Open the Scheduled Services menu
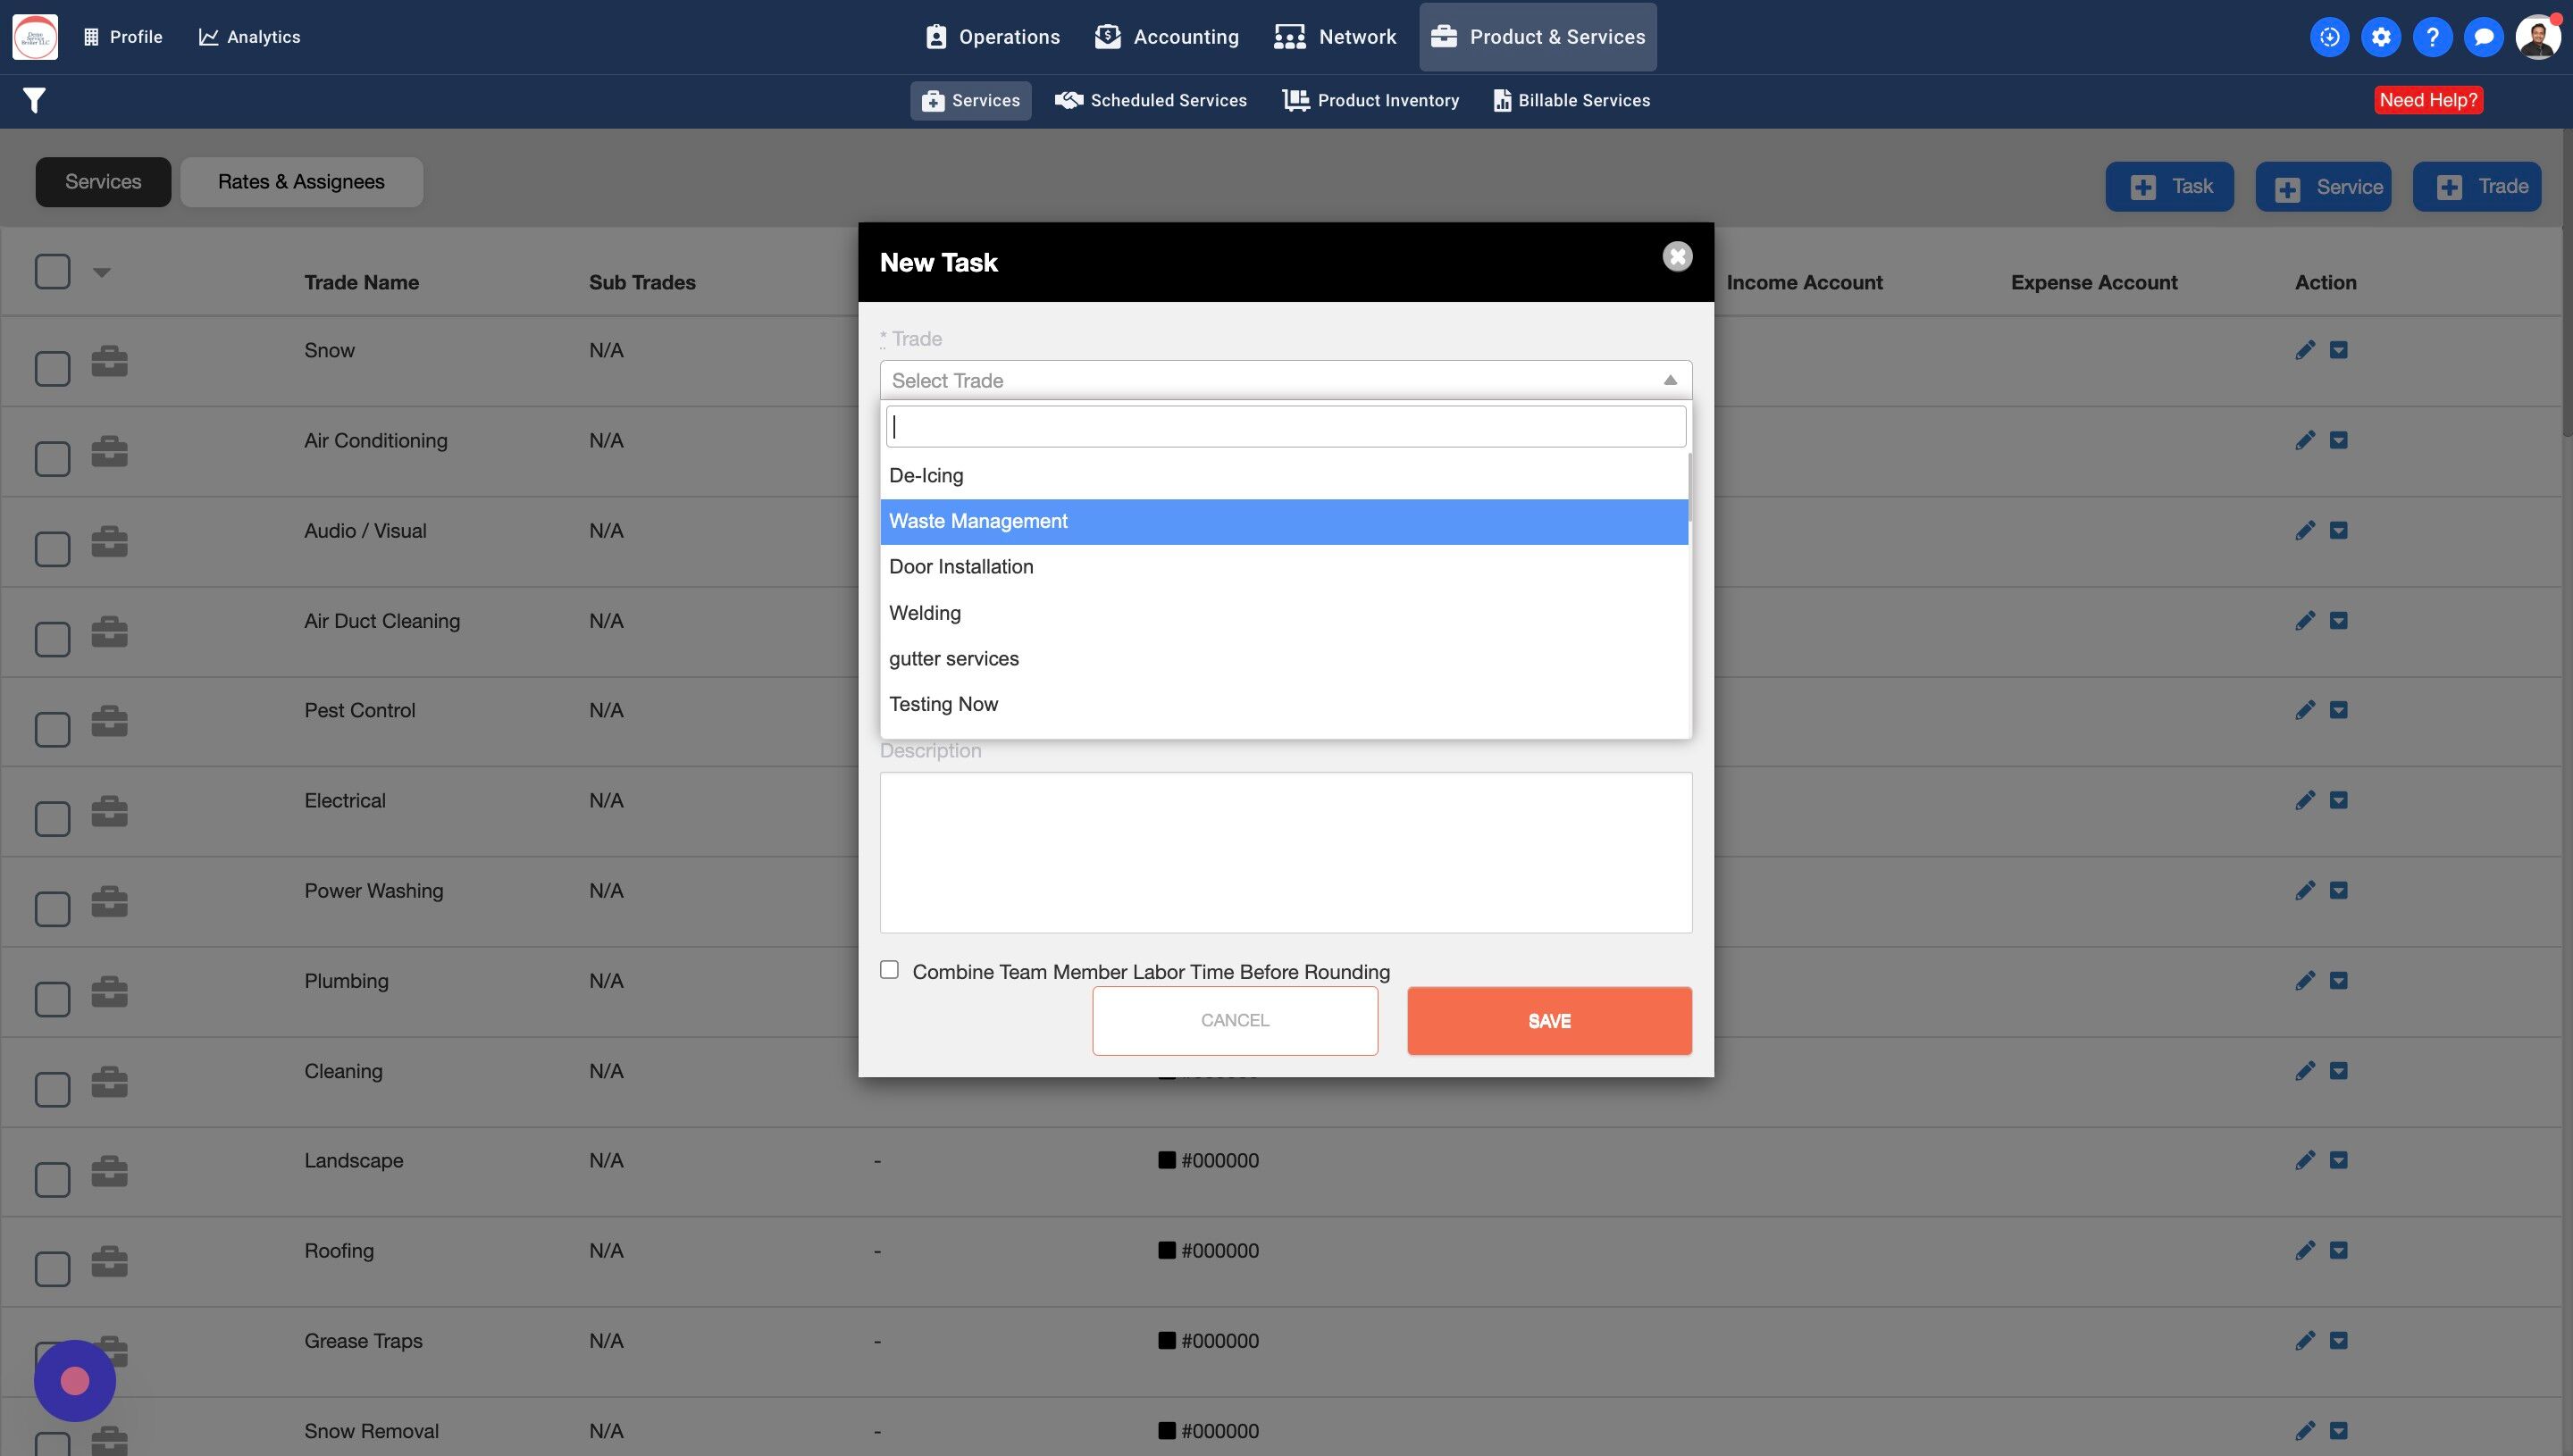2573x1456 pixels. point(1150,101)
